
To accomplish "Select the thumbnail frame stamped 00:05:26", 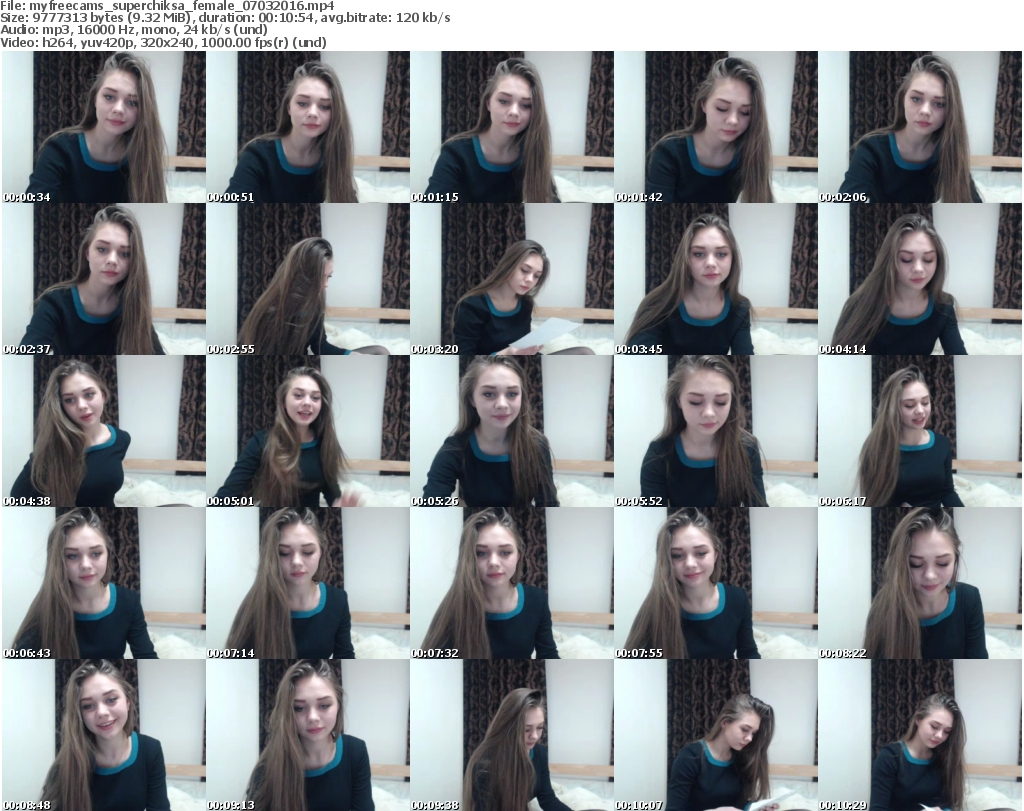I will pos(512,432).
